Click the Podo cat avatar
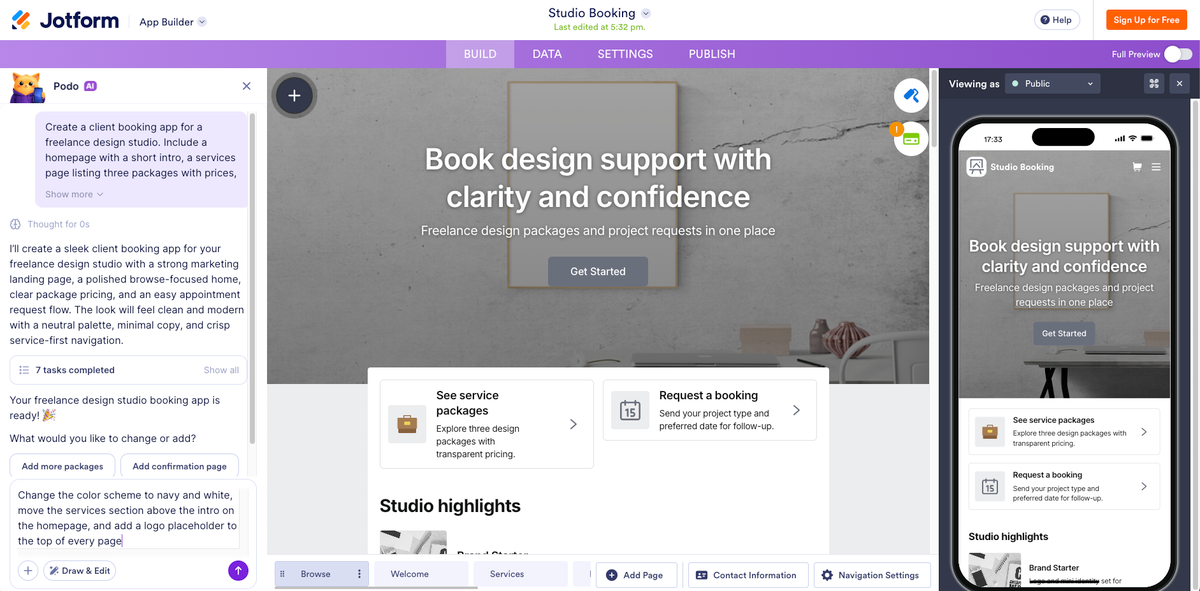Image resolution: width=1200 pixels, height=591 pixels. click(27, 88)
